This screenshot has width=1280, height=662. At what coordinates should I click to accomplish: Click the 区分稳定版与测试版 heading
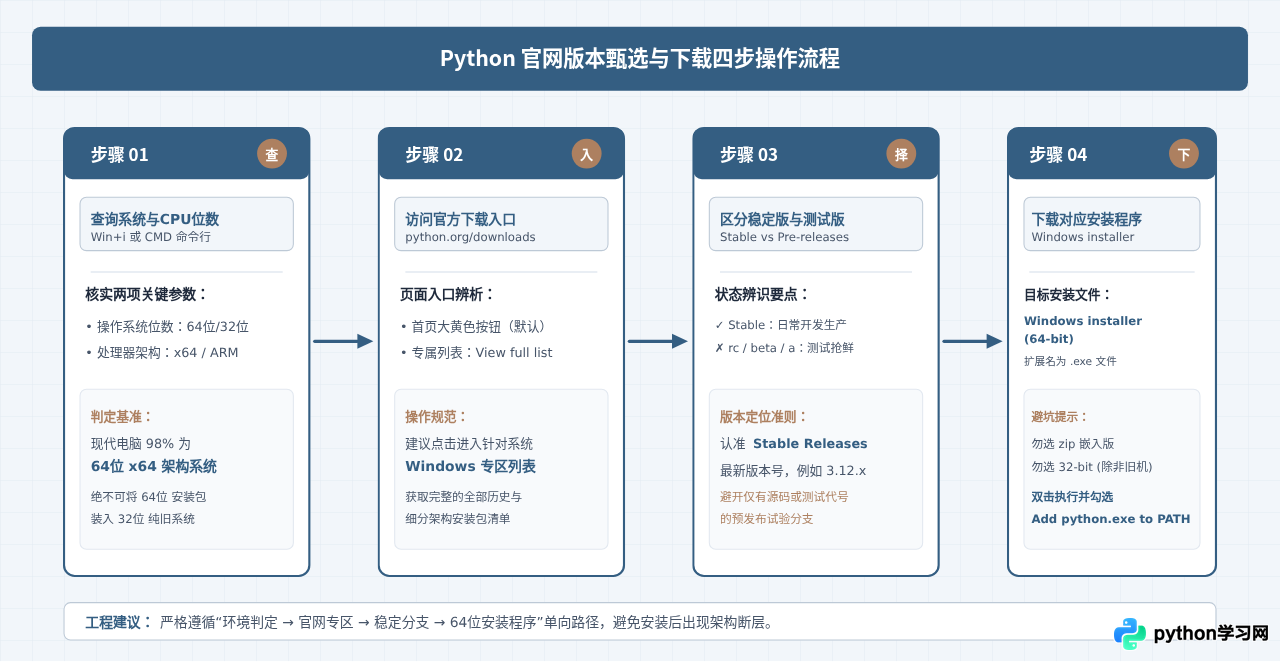tap(783, 219)
